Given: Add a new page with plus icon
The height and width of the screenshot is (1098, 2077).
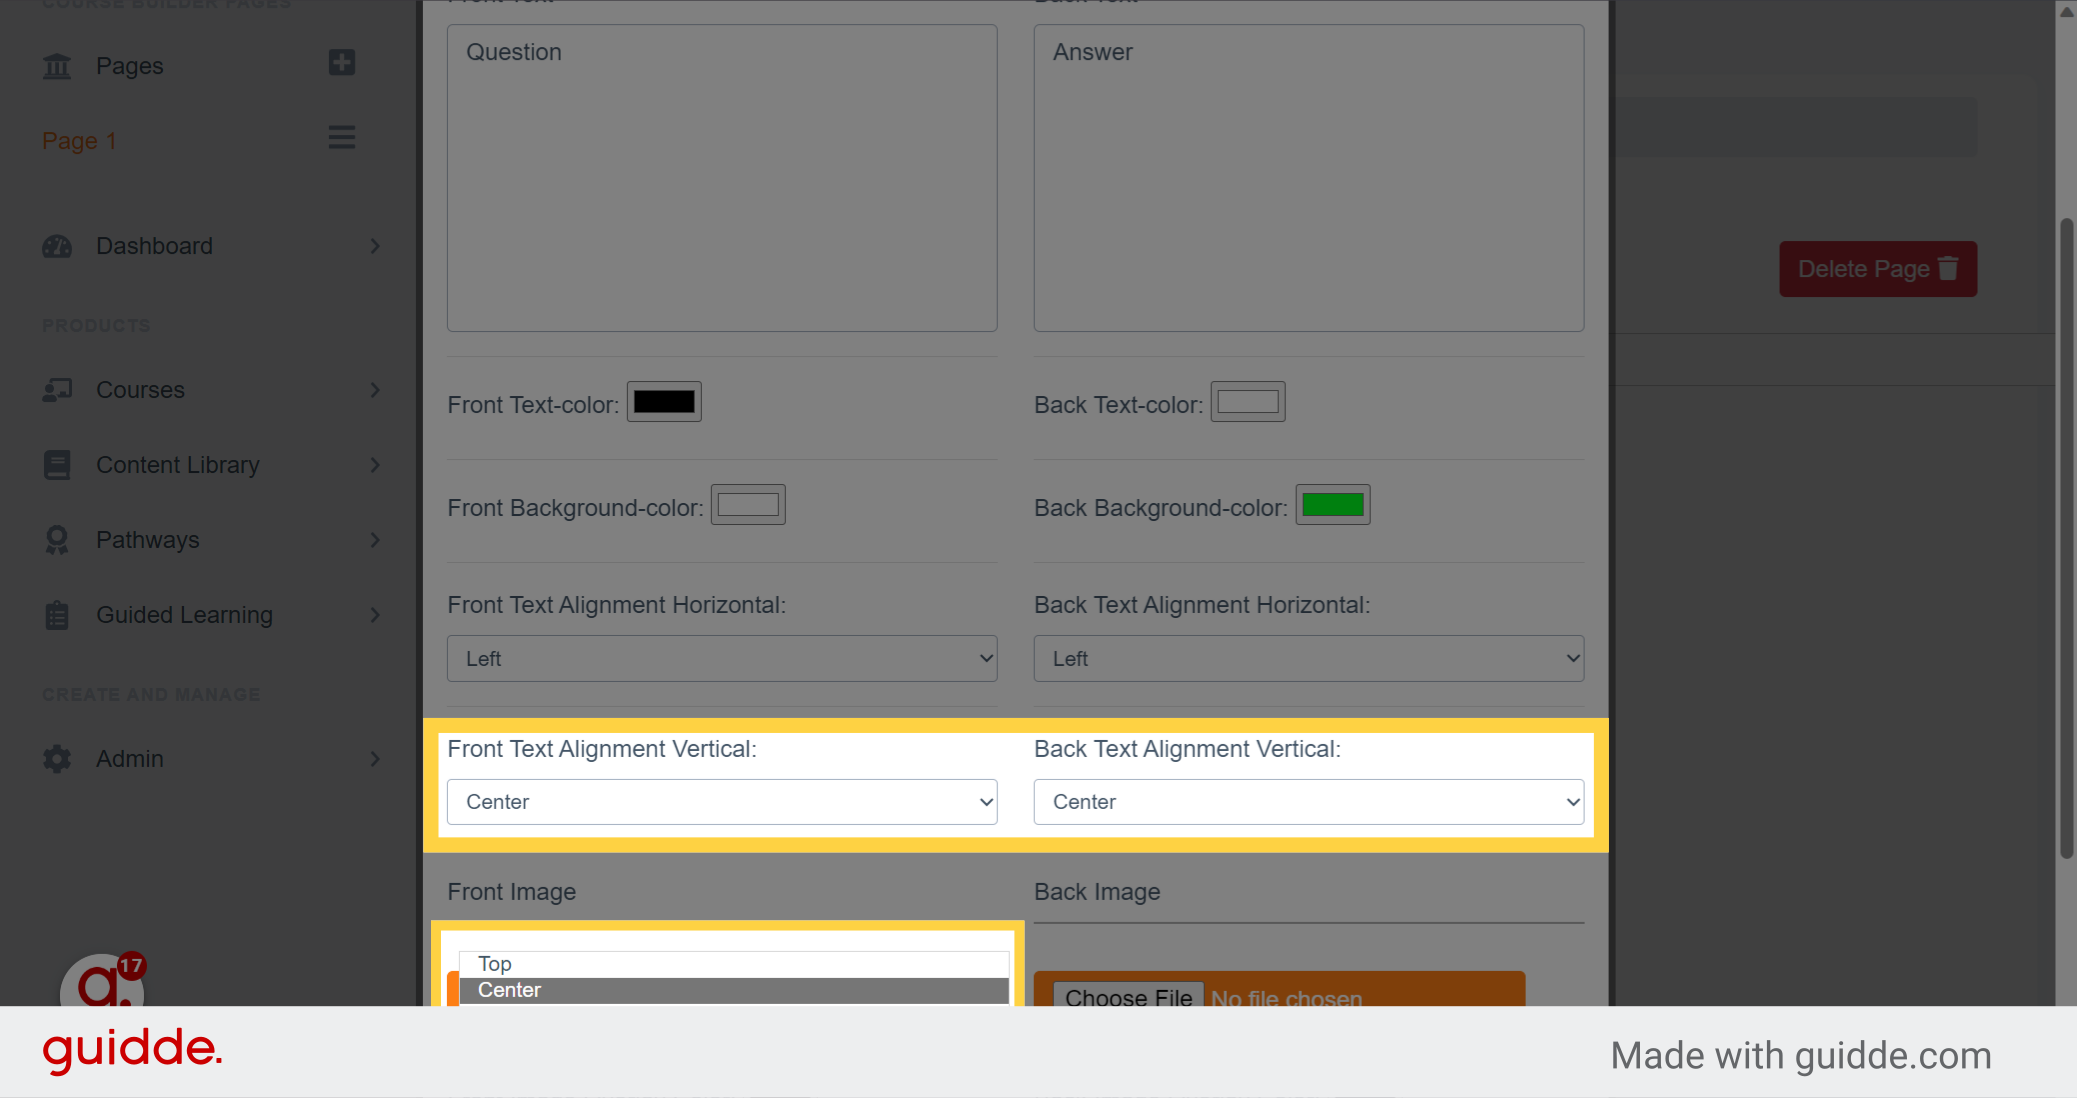Looking at the screenshot, I should [x=342, y=63].
